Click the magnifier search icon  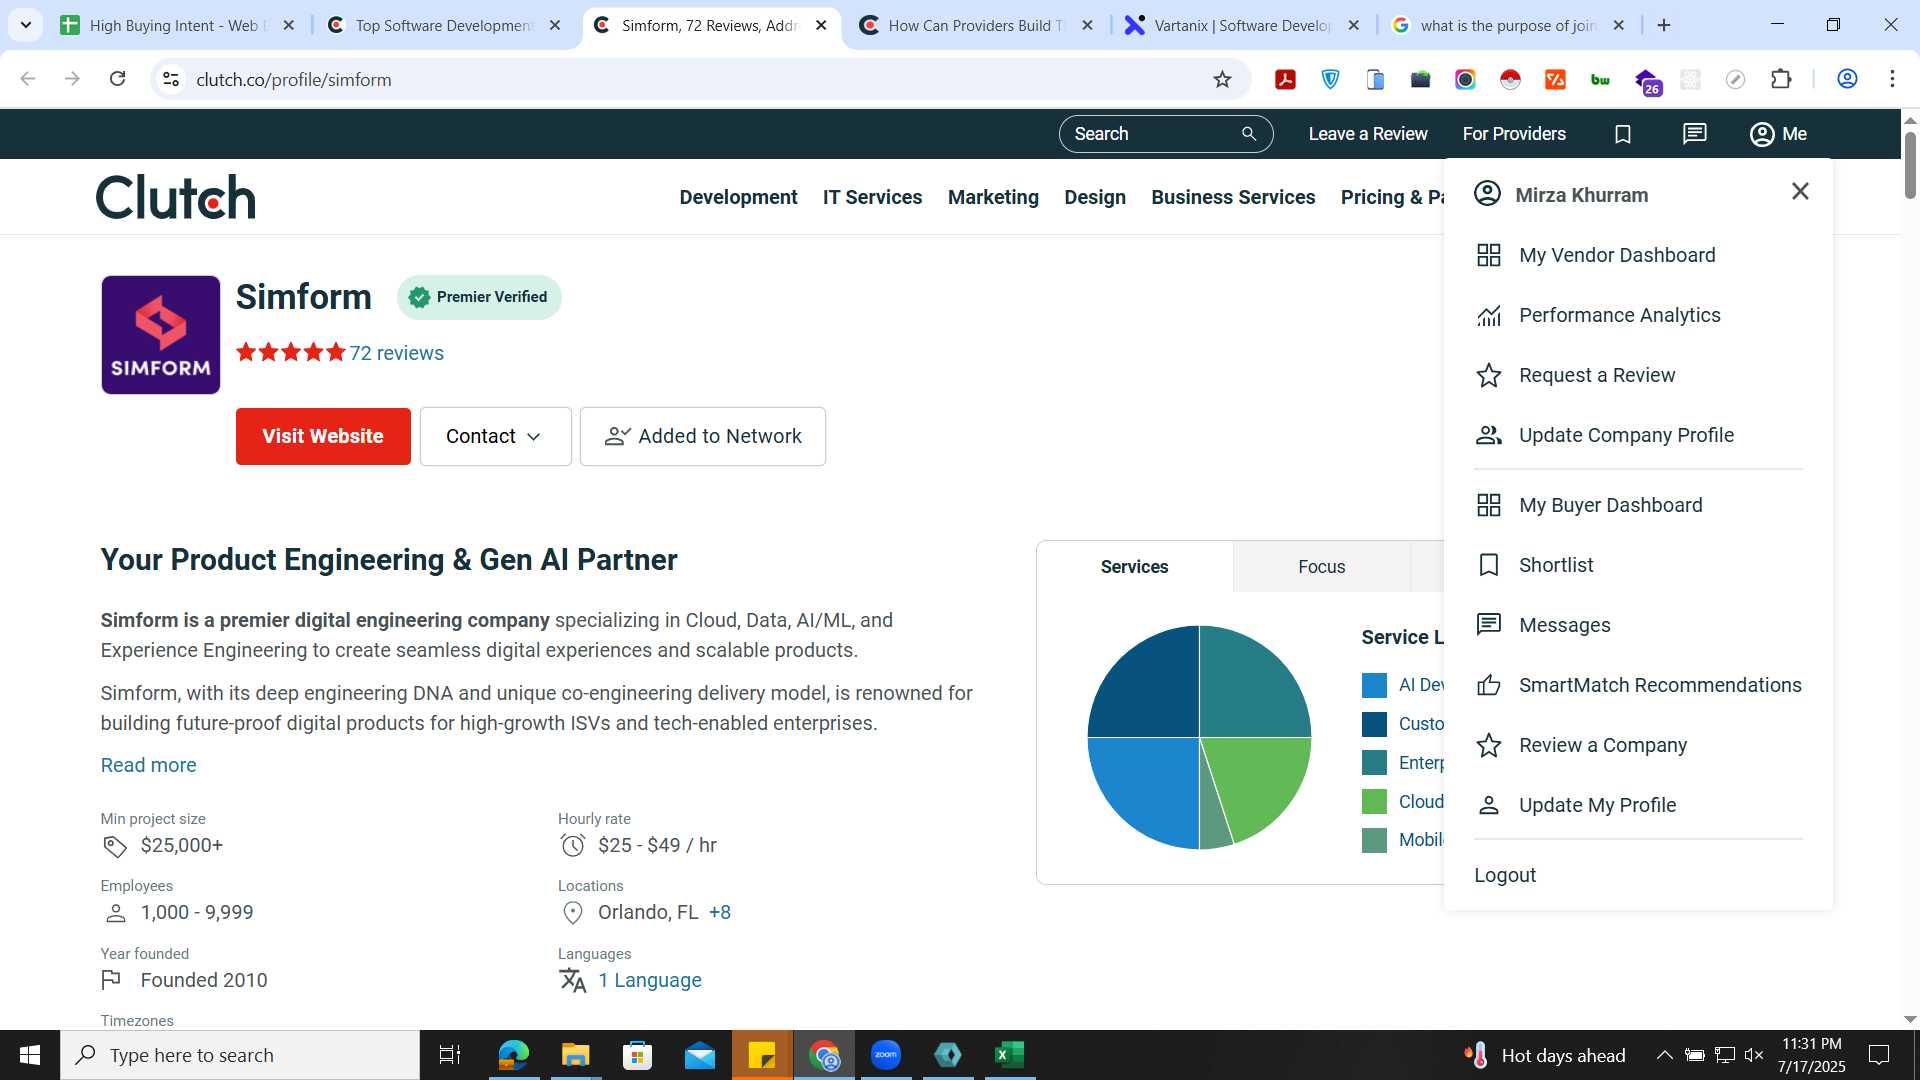point(1249,134)
